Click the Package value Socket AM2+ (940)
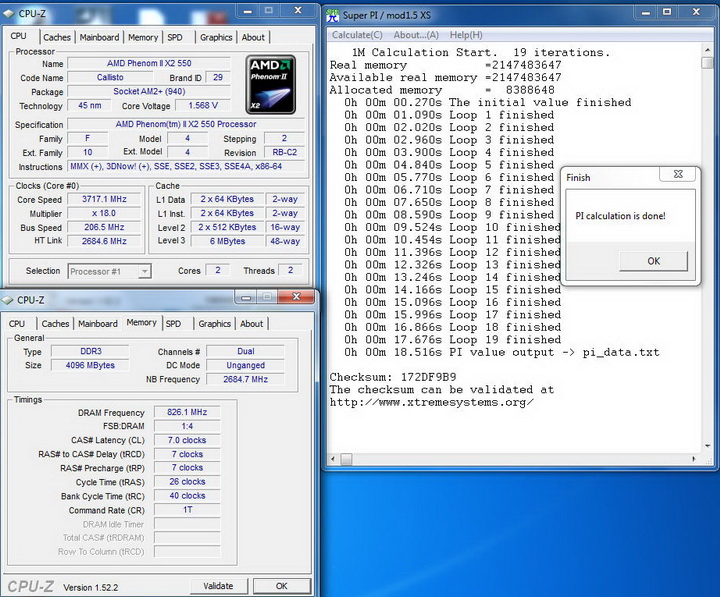The width and height of the screenshot is (720, 597). coord(149,91)
